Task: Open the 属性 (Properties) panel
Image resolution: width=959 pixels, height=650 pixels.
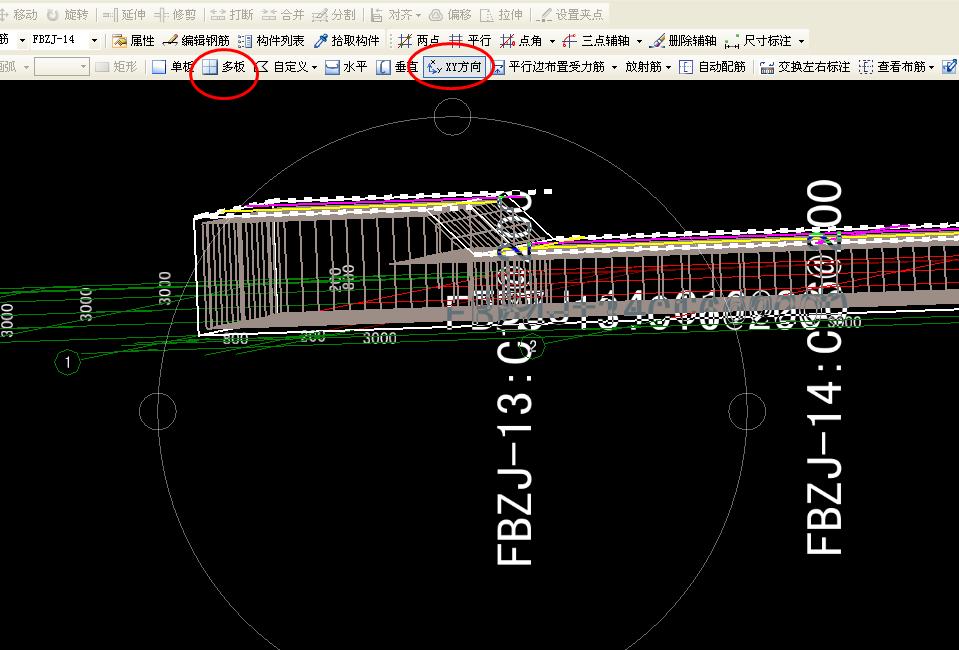Action: [x=133, y=40]
